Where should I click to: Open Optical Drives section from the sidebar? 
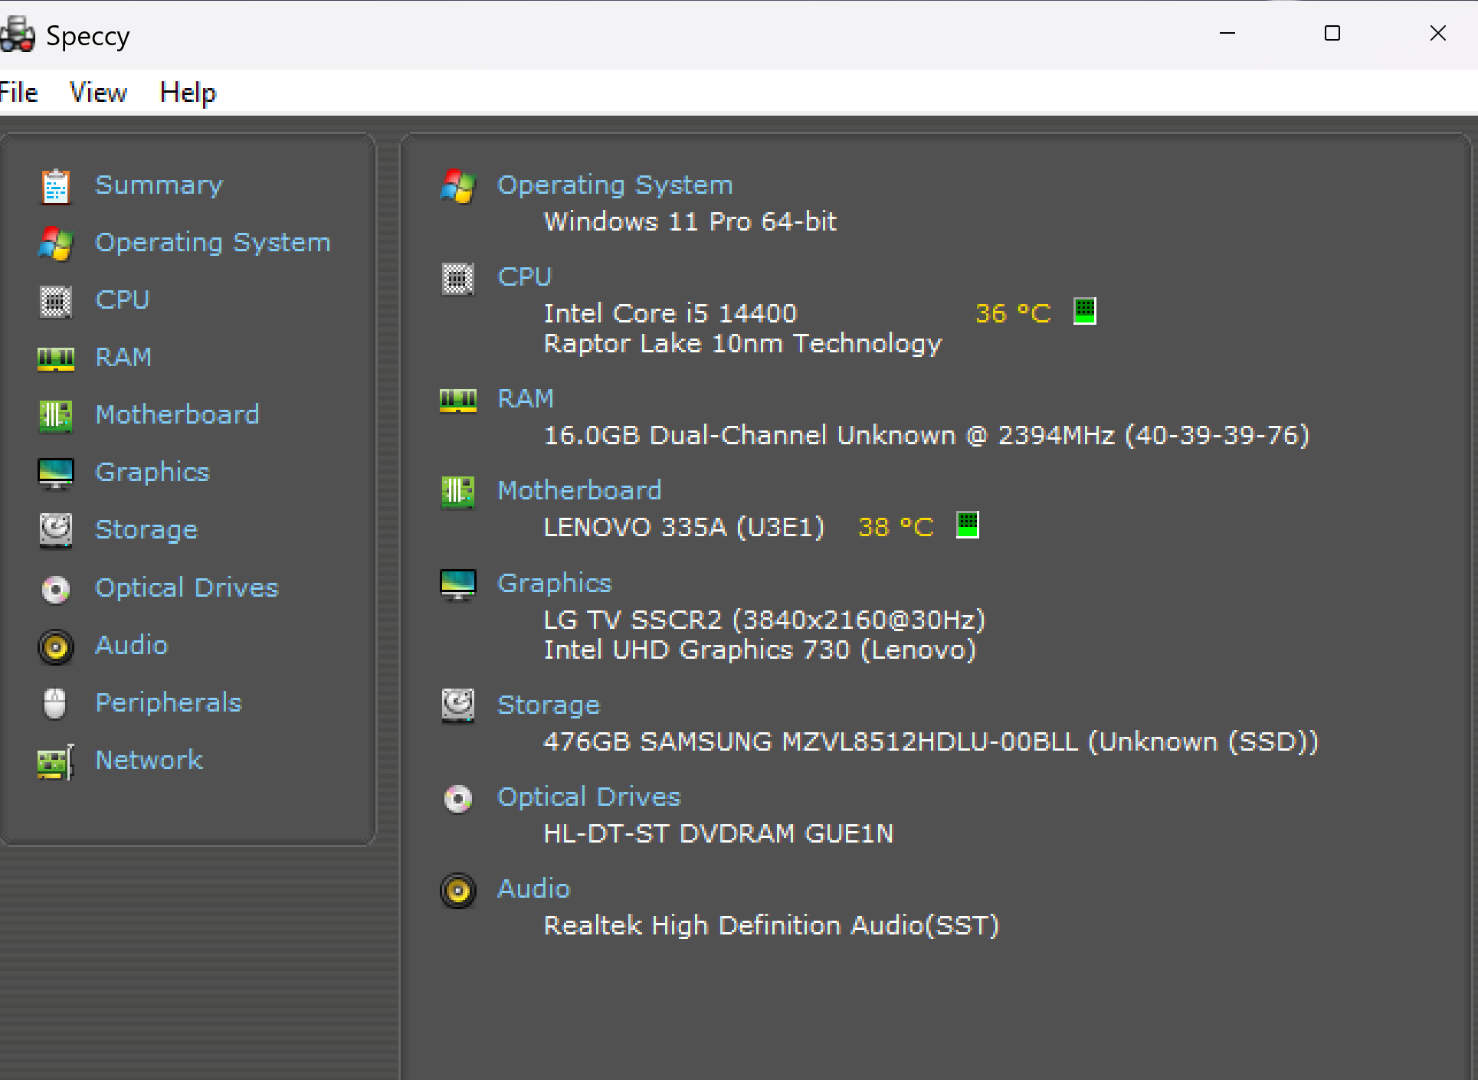(187, 588)
